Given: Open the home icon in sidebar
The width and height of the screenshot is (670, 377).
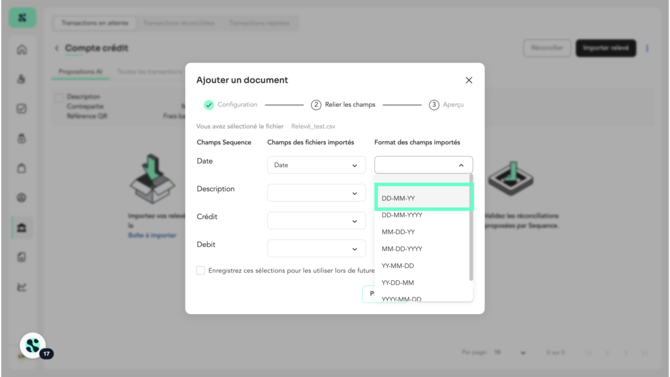Looking at the screenshot, I should point(22,50).
